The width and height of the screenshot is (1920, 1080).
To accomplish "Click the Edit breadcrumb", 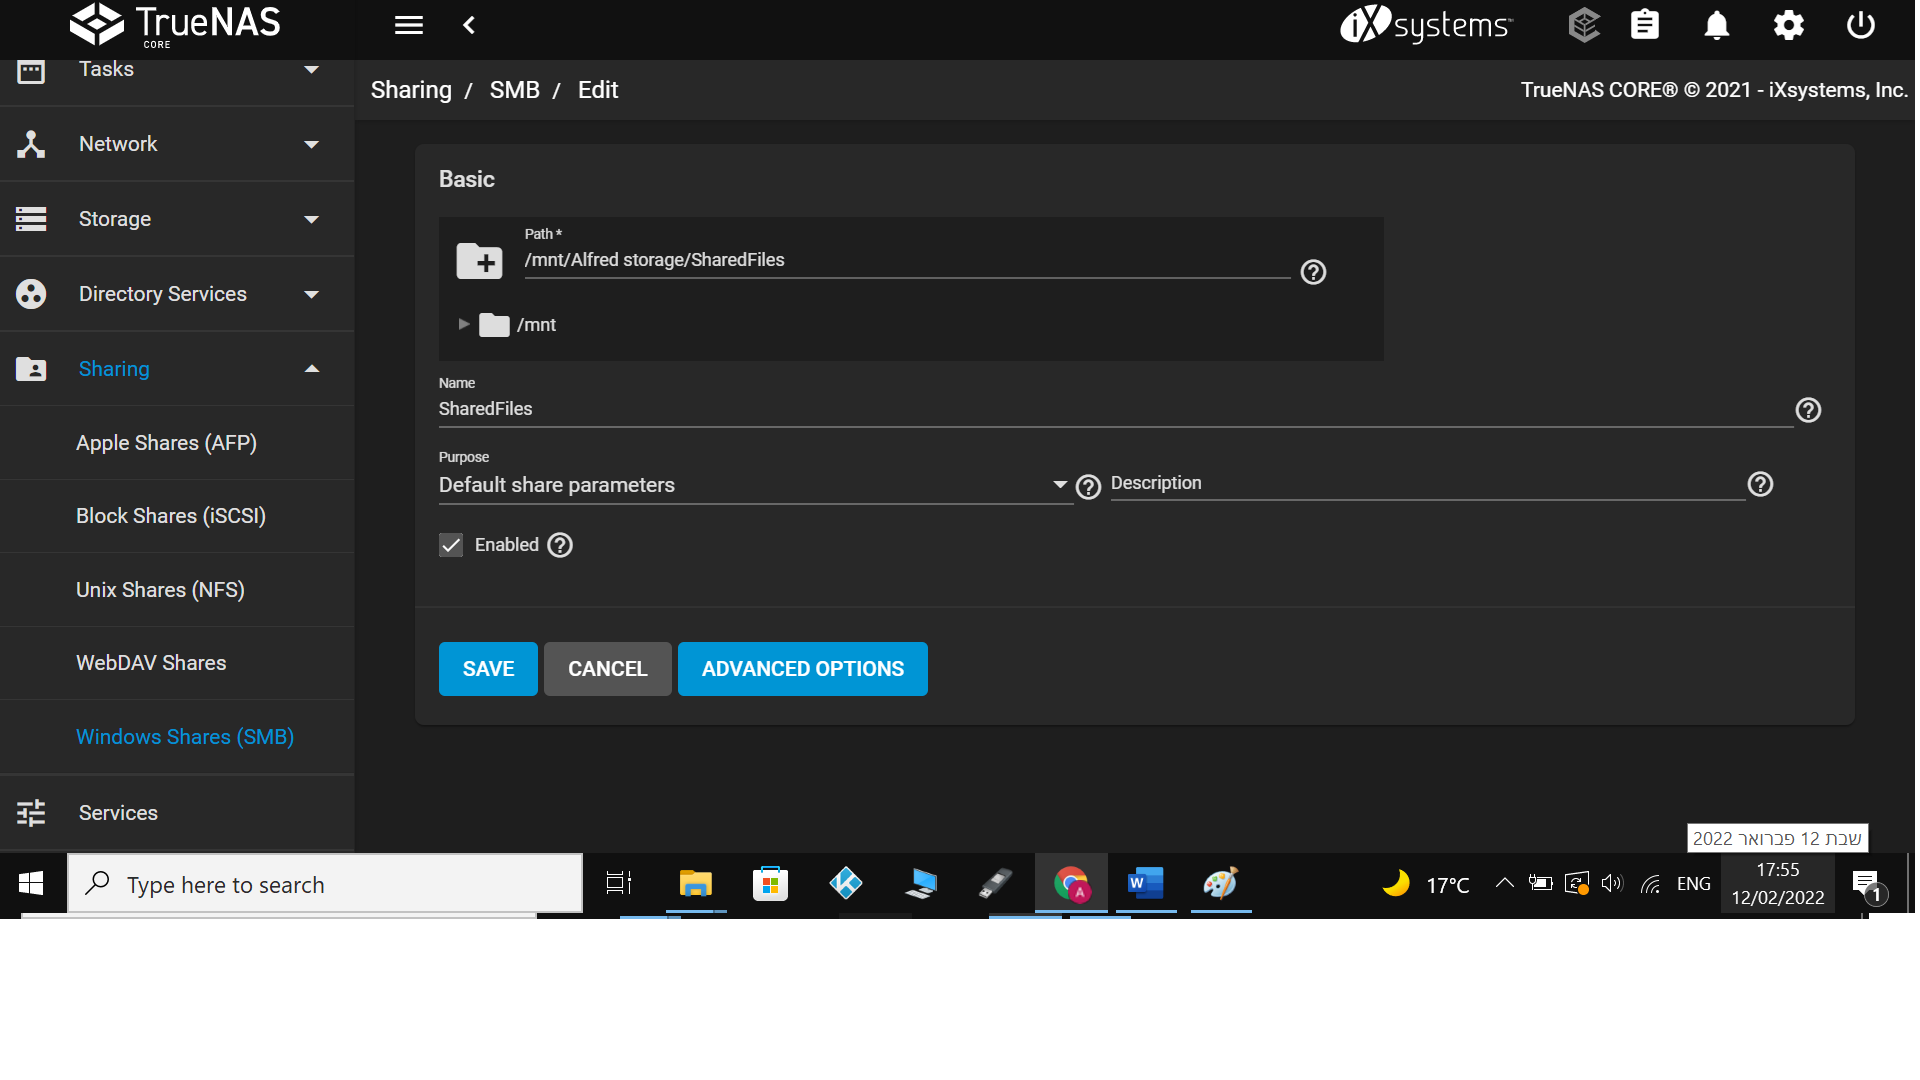I will tap(598, 90).
